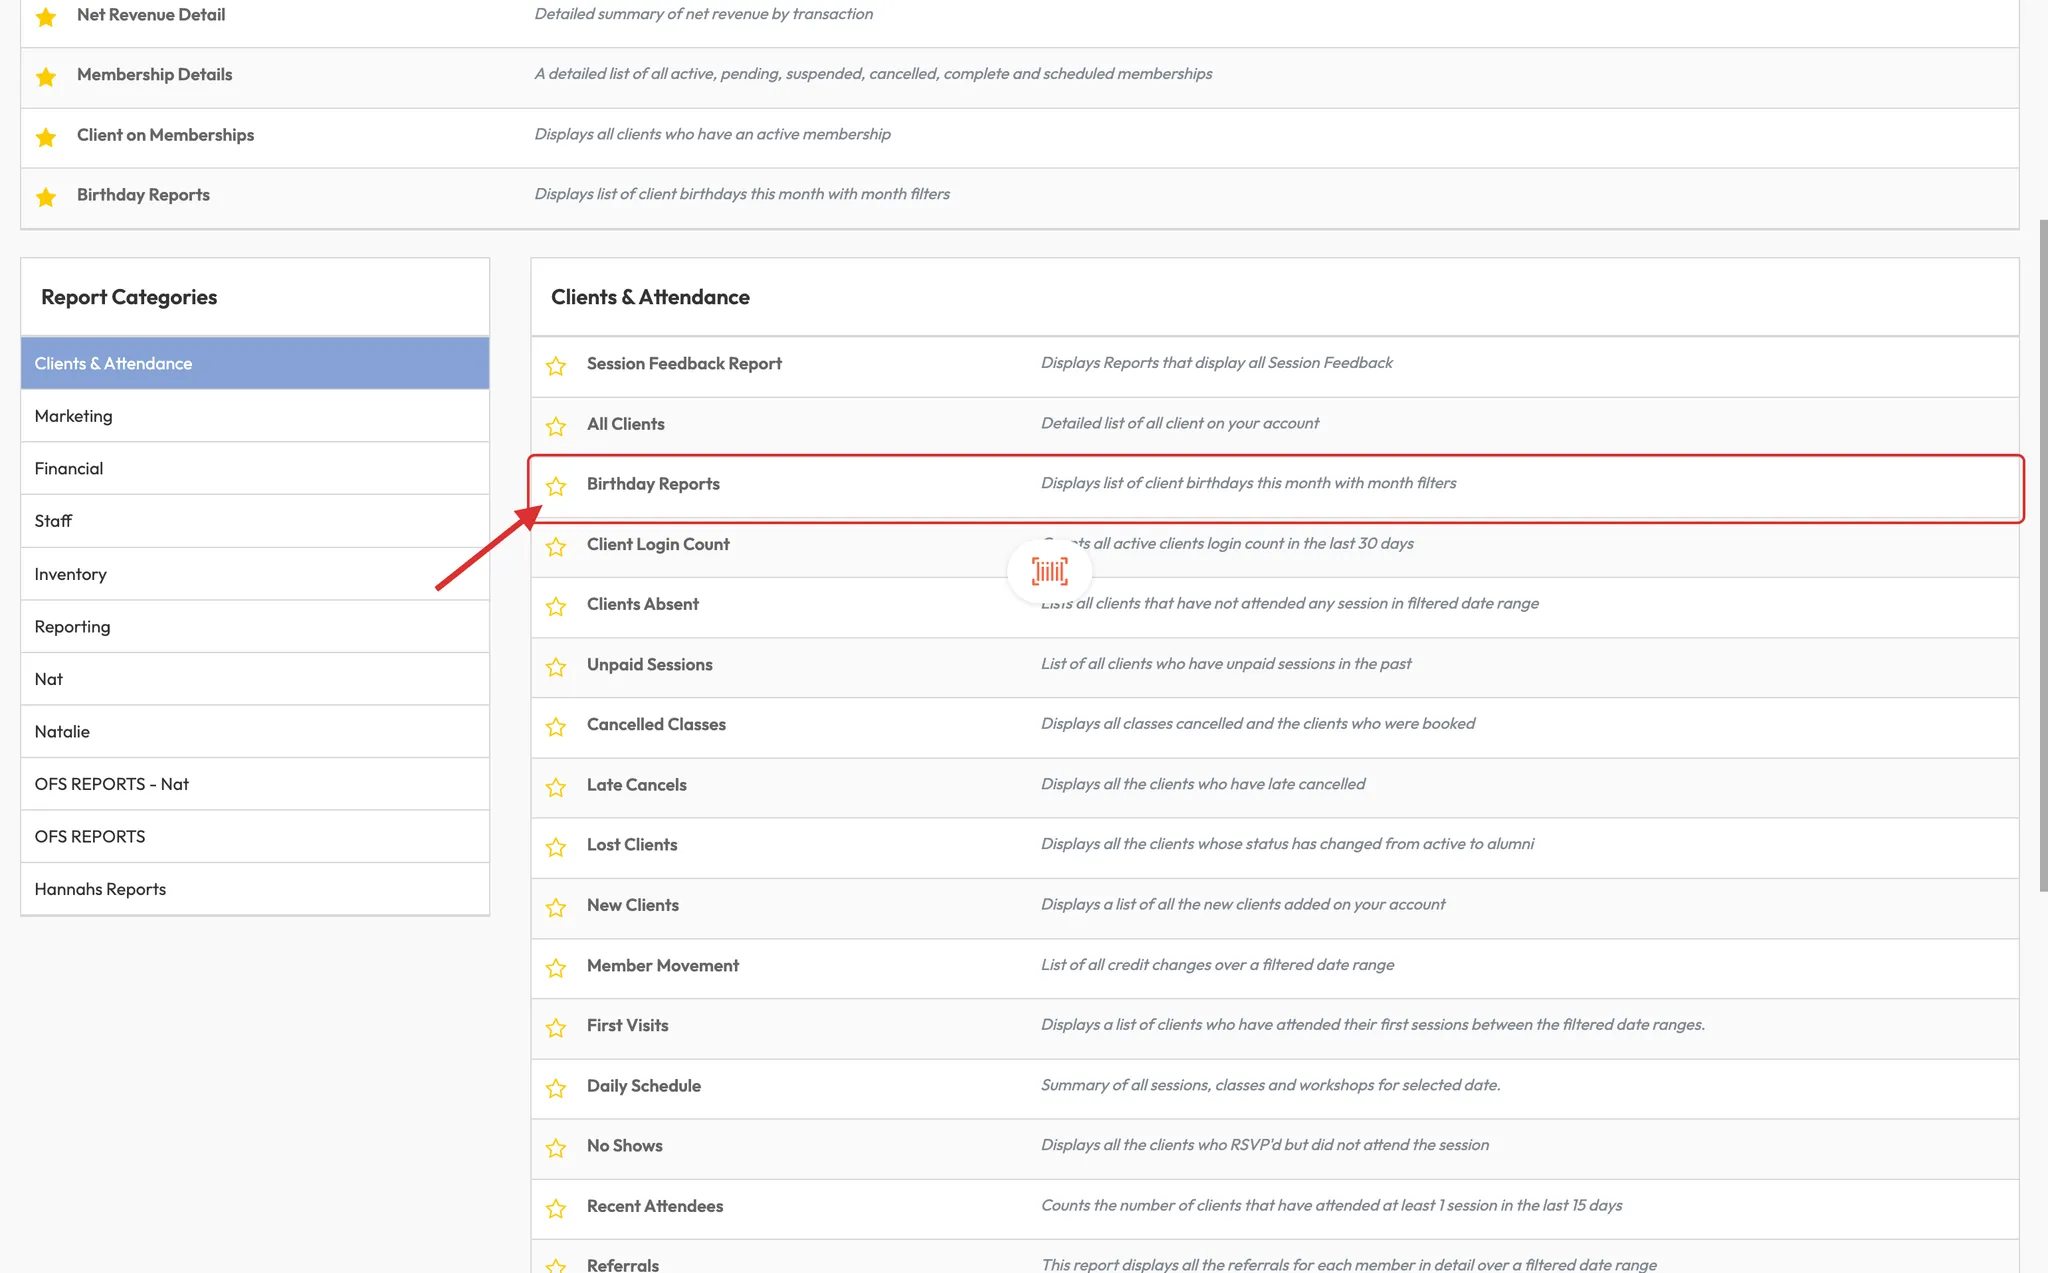Screen dimensions: 2048x1273
Task: Star the Daily Schedule report
Action: click(x=556, y=1088)
